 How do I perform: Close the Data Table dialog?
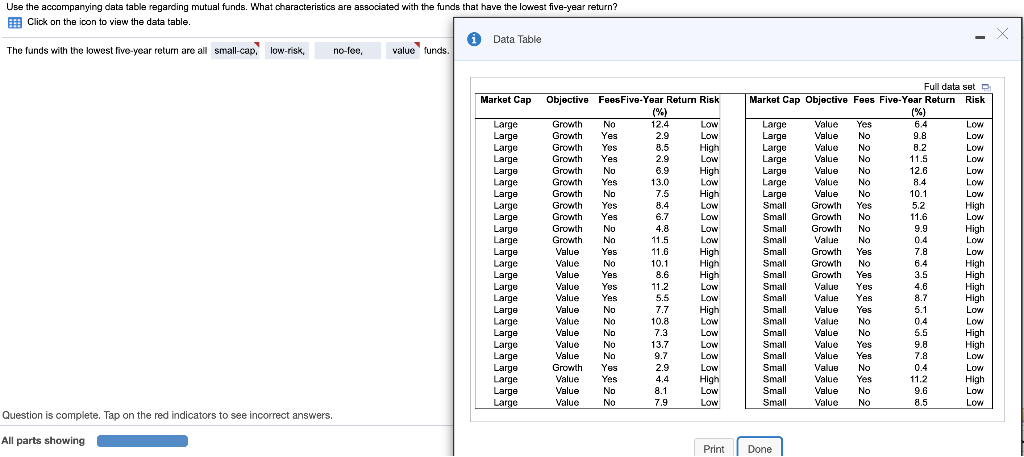coord(1004,35)
